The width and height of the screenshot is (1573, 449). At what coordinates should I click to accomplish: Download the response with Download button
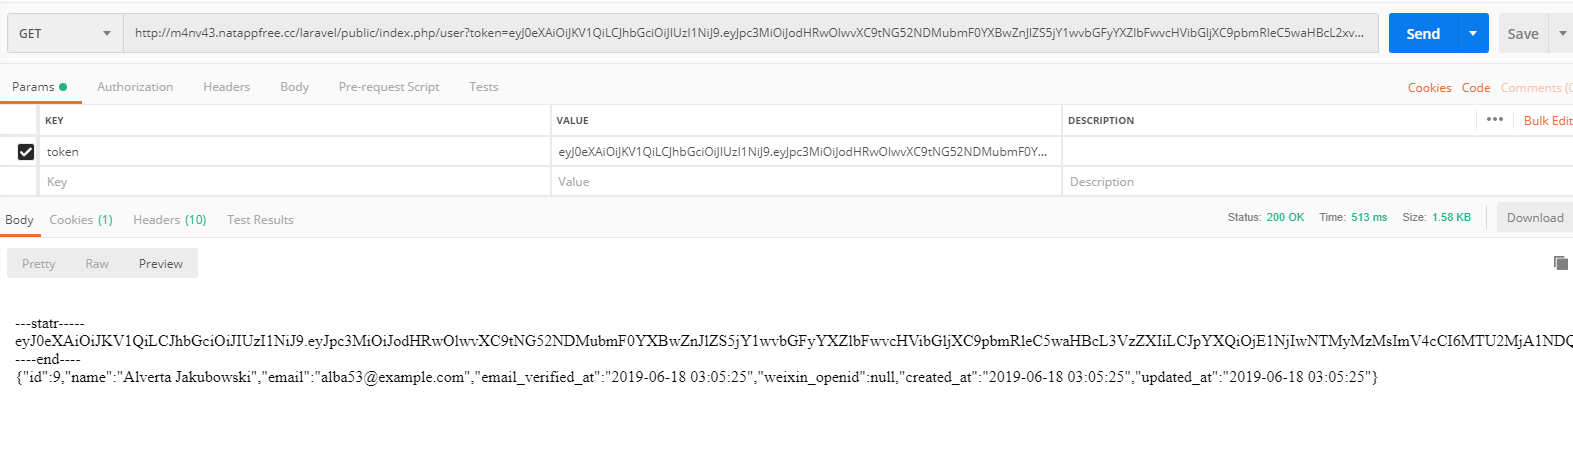click(1534, 218)
